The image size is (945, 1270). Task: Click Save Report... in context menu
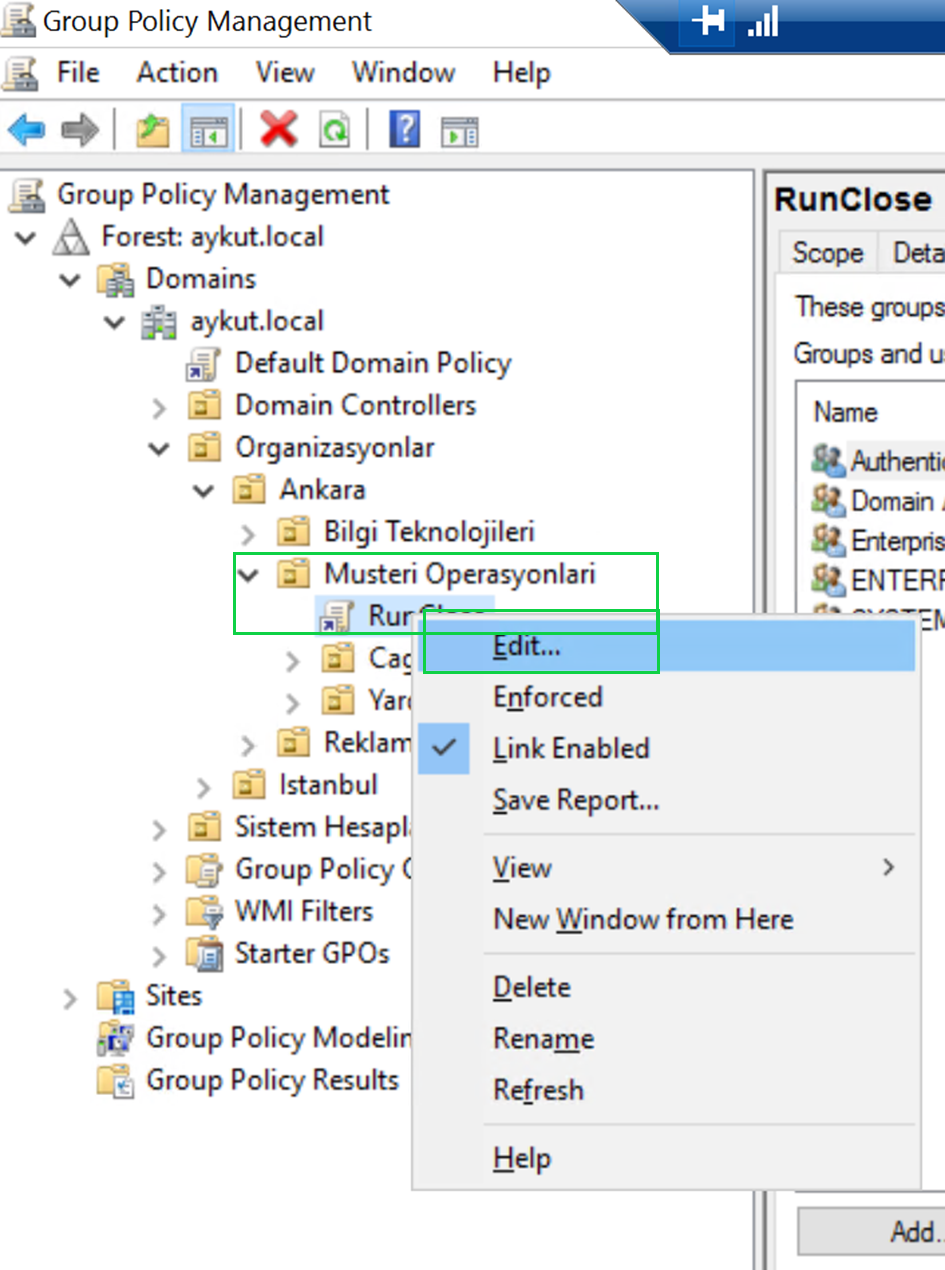tap(576, 800)
